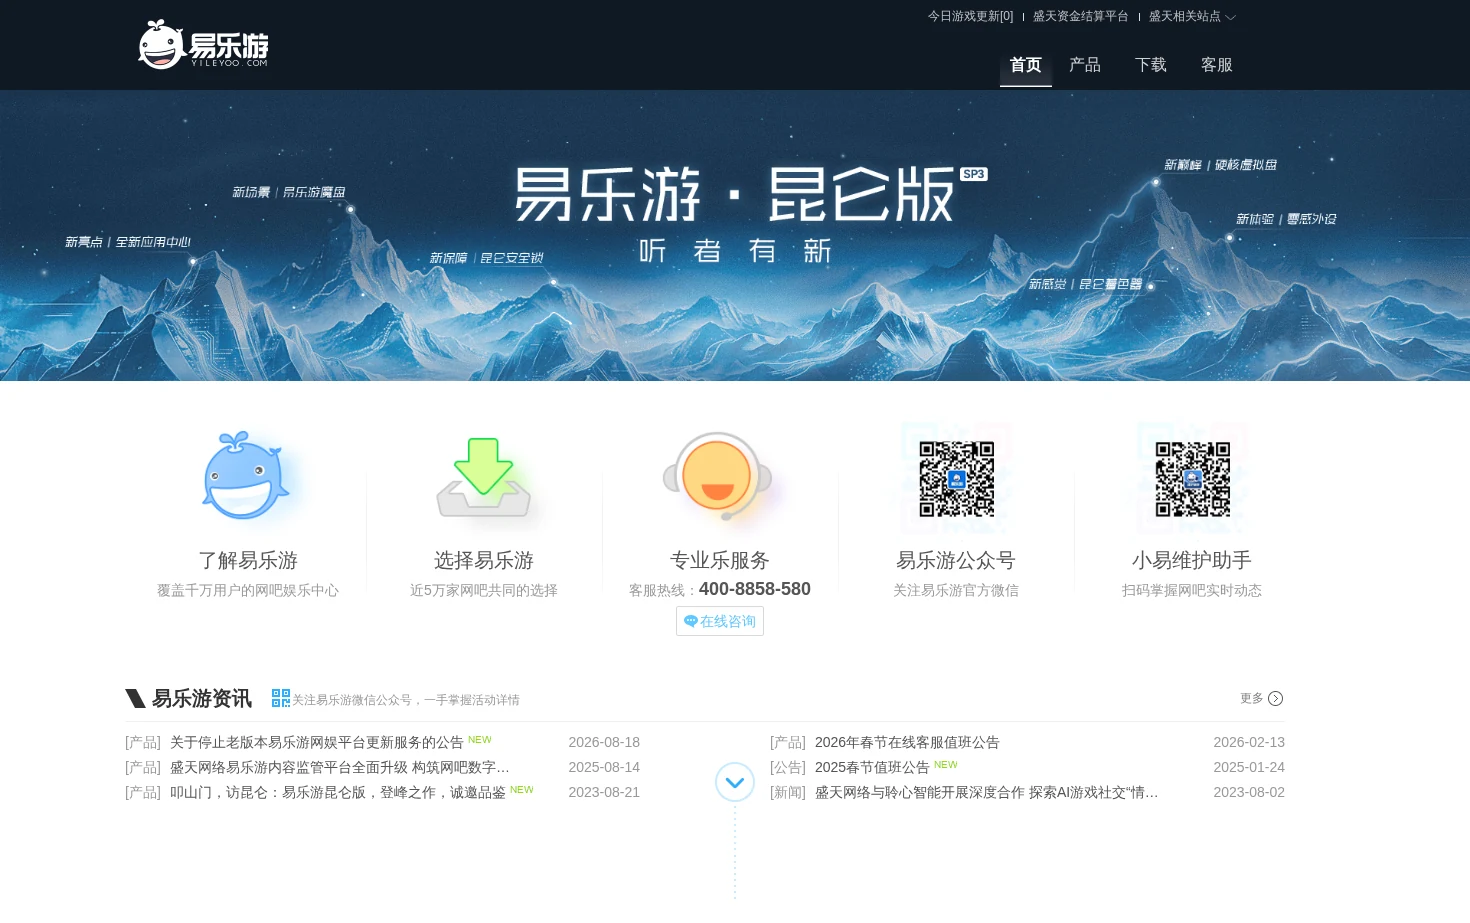1470x923 pixels.
Task: Open 叩山门，访昆仑 news article
Action: coord(337,792)
